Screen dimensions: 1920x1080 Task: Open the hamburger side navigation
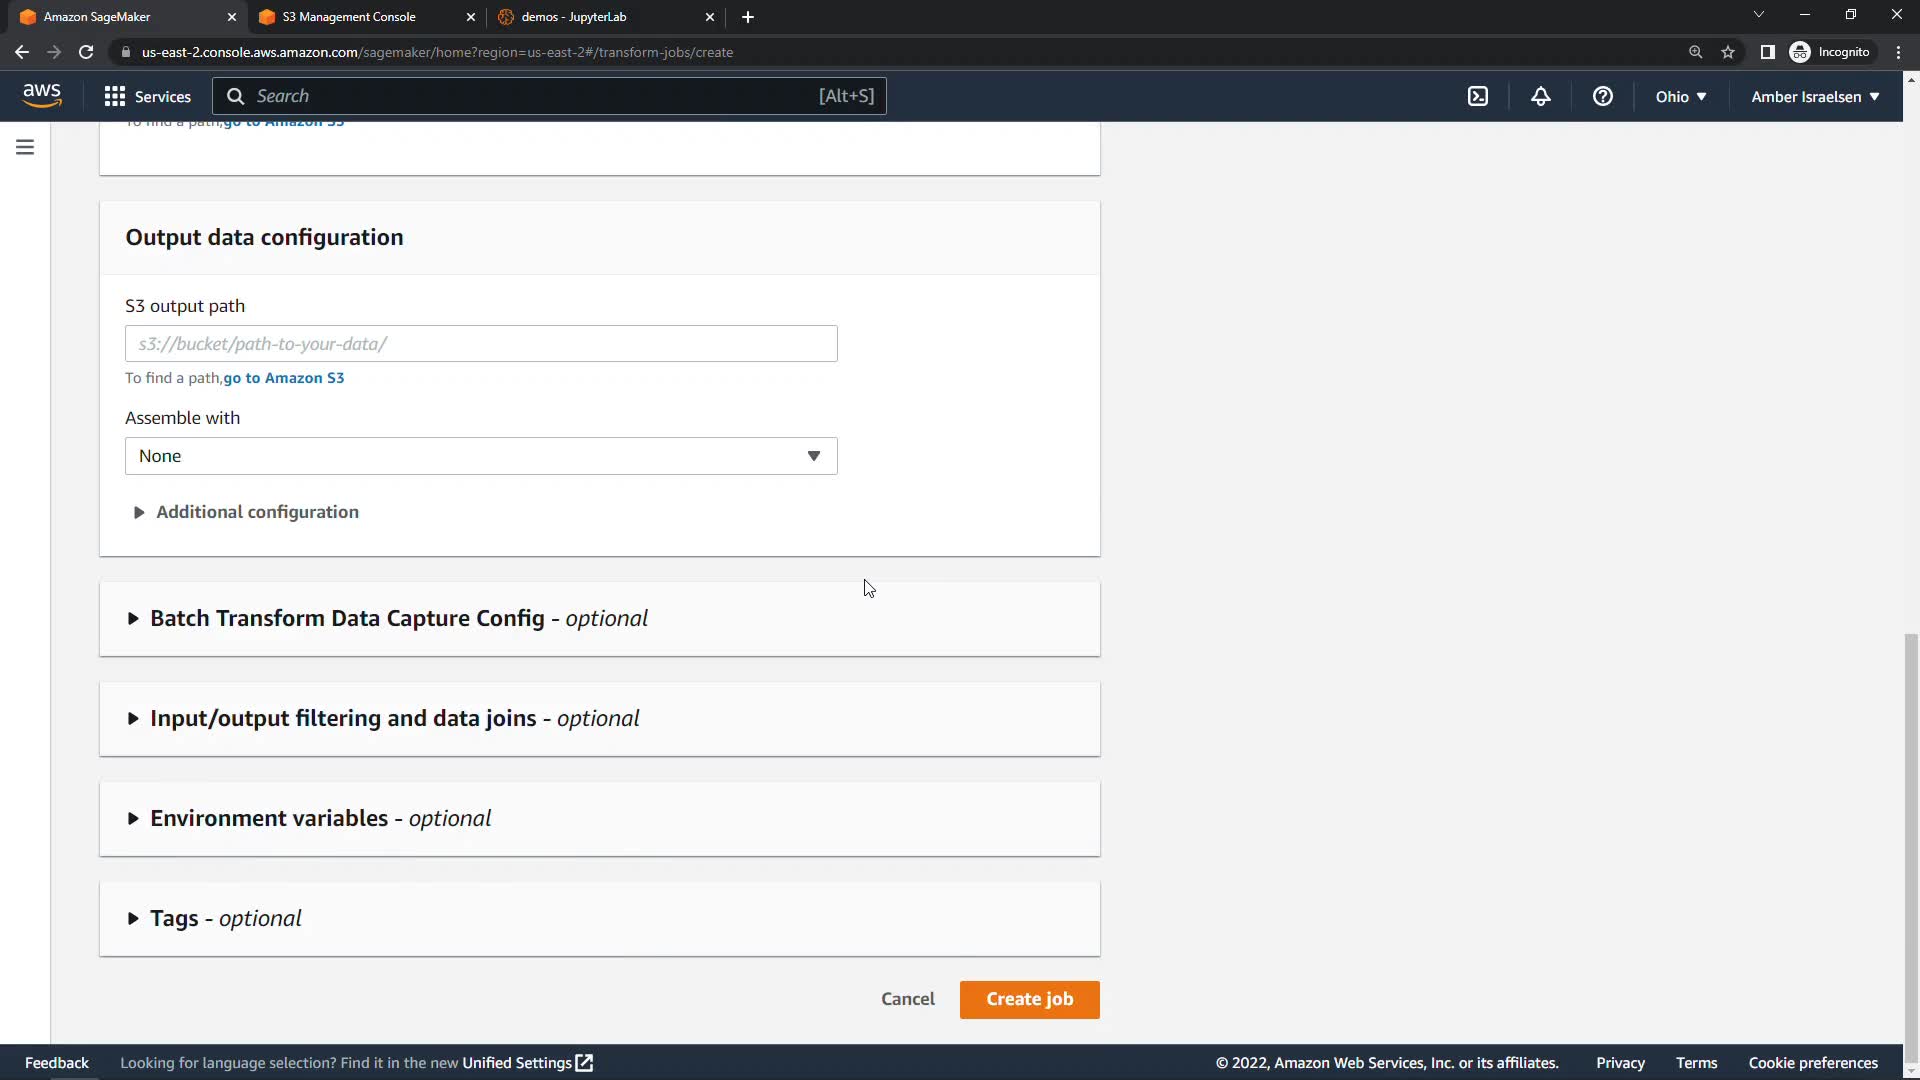25,147
